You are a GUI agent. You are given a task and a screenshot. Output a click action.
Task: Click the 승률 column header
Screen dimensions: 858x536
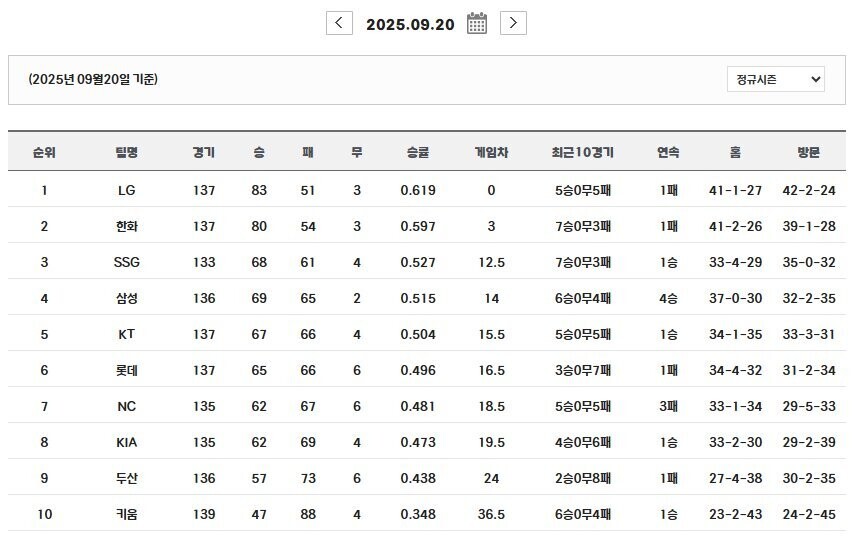pyautogui.click(x=418, y=152)
